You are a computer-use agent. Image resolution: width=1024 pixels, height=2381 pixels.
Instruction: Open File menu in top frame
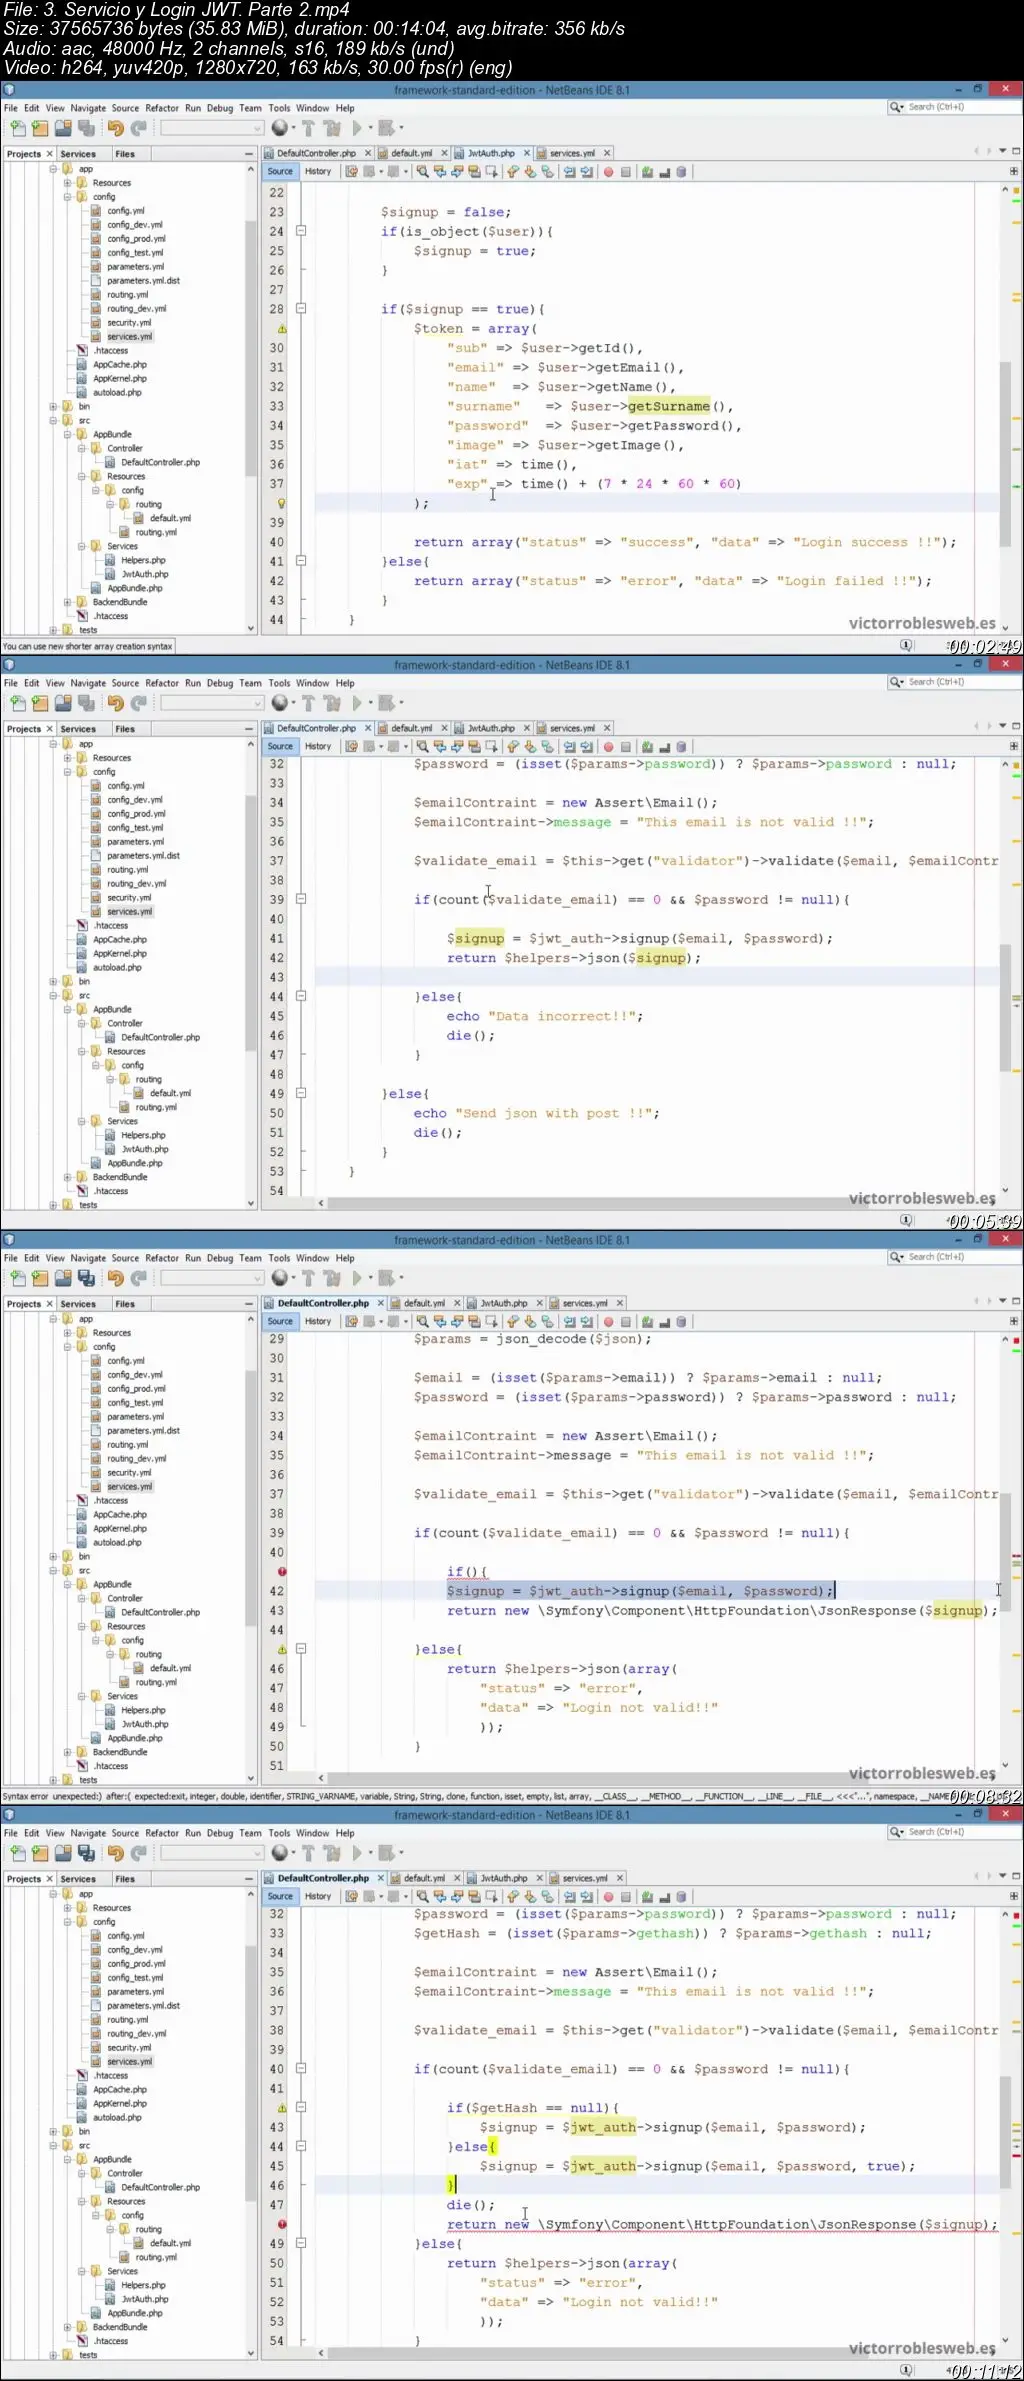tap(11, 108)
